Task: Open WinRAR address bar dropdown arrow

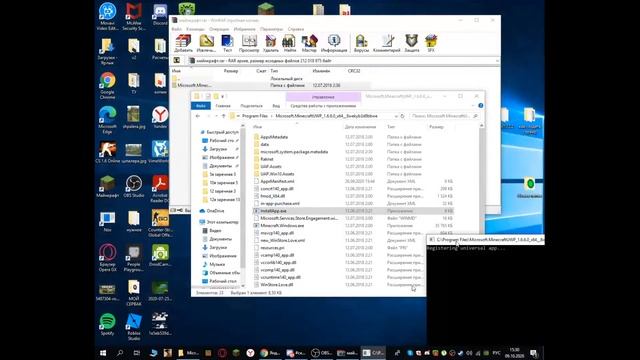Action: point(497,61)
